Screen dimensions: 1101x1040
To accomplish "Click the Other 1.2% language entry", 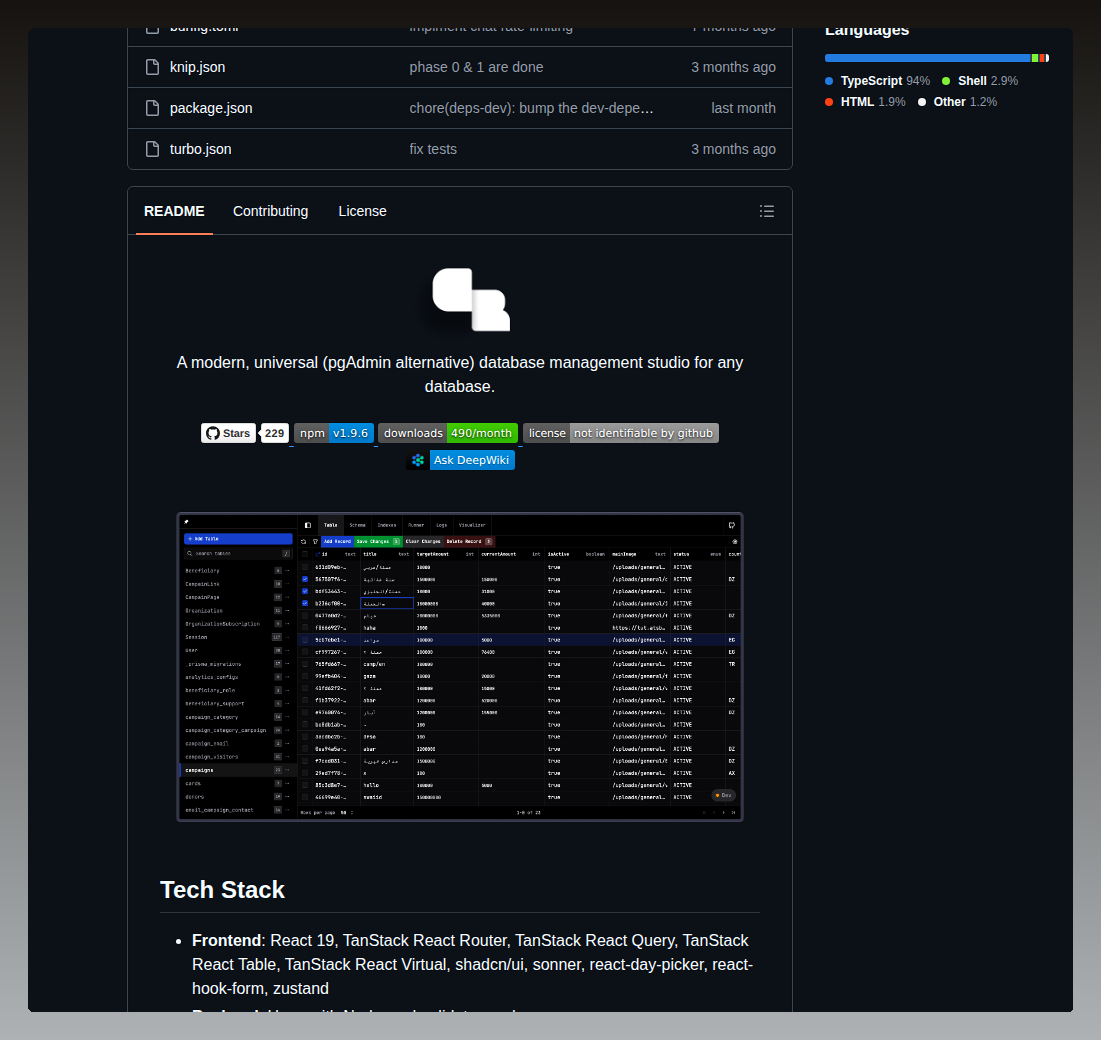I will 958,102.
